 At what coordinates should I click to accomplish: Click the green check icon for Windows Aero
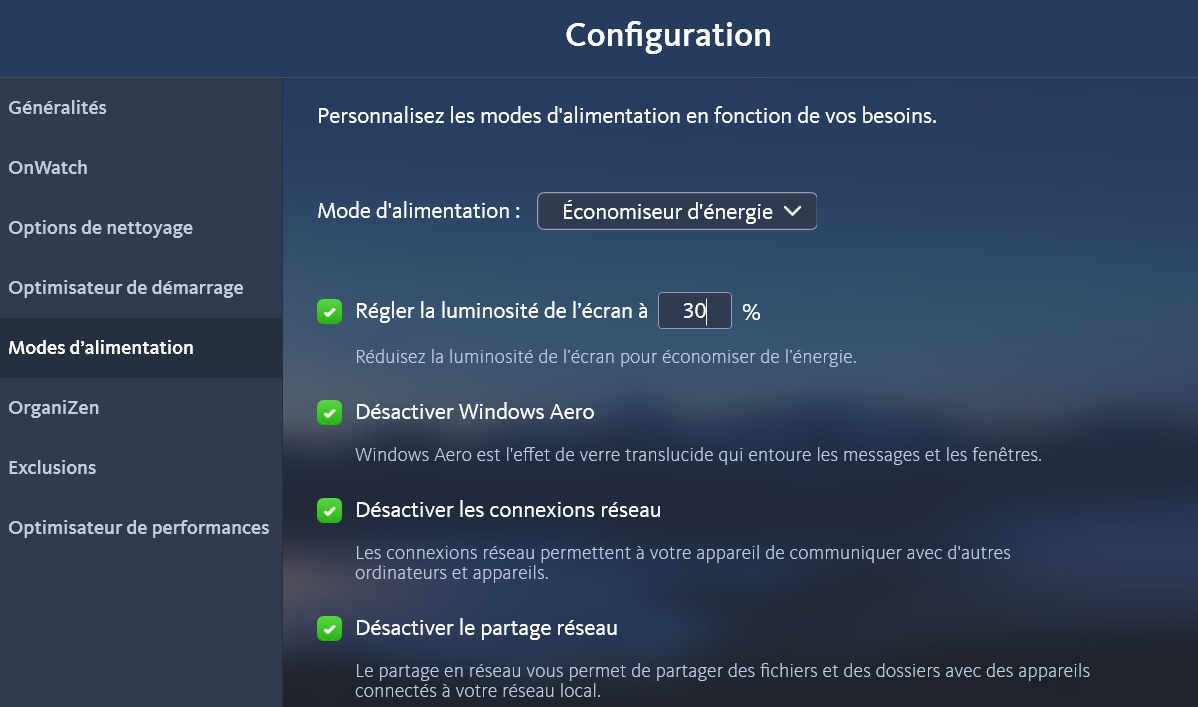[x=329, y=411]
